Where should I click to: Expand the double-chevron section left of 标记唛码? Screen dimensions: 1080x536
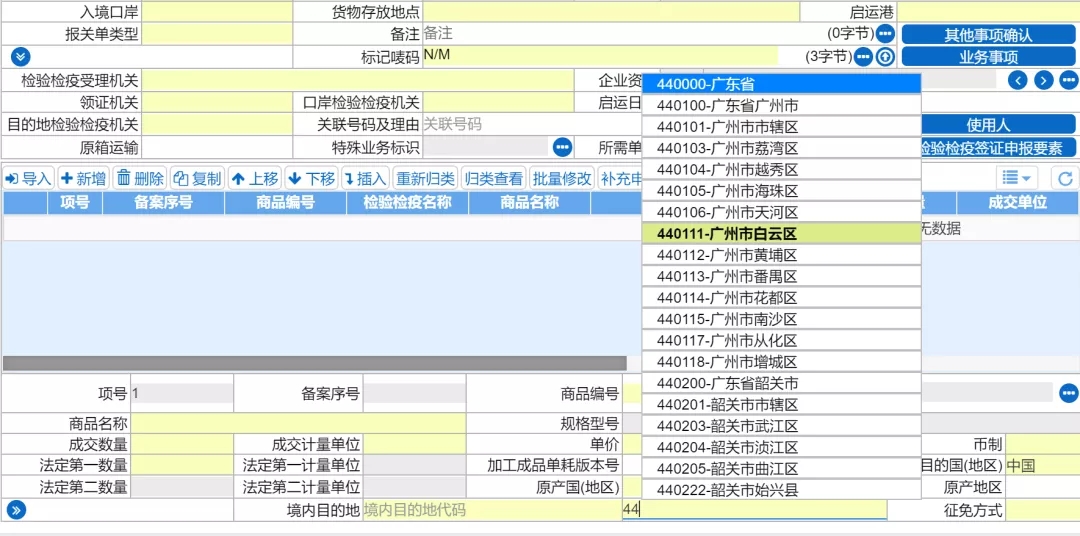[21, 57]
